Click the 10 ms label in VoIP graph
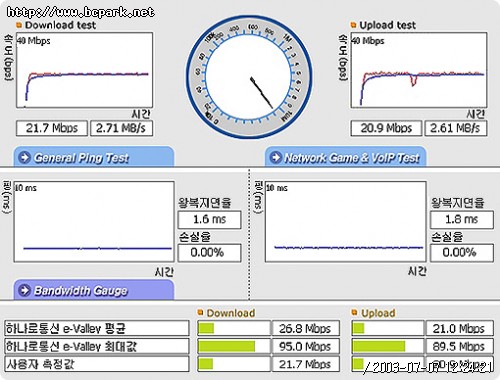This screenshot has height=380, width=500. pyautogui.click(x=277, y=188)
